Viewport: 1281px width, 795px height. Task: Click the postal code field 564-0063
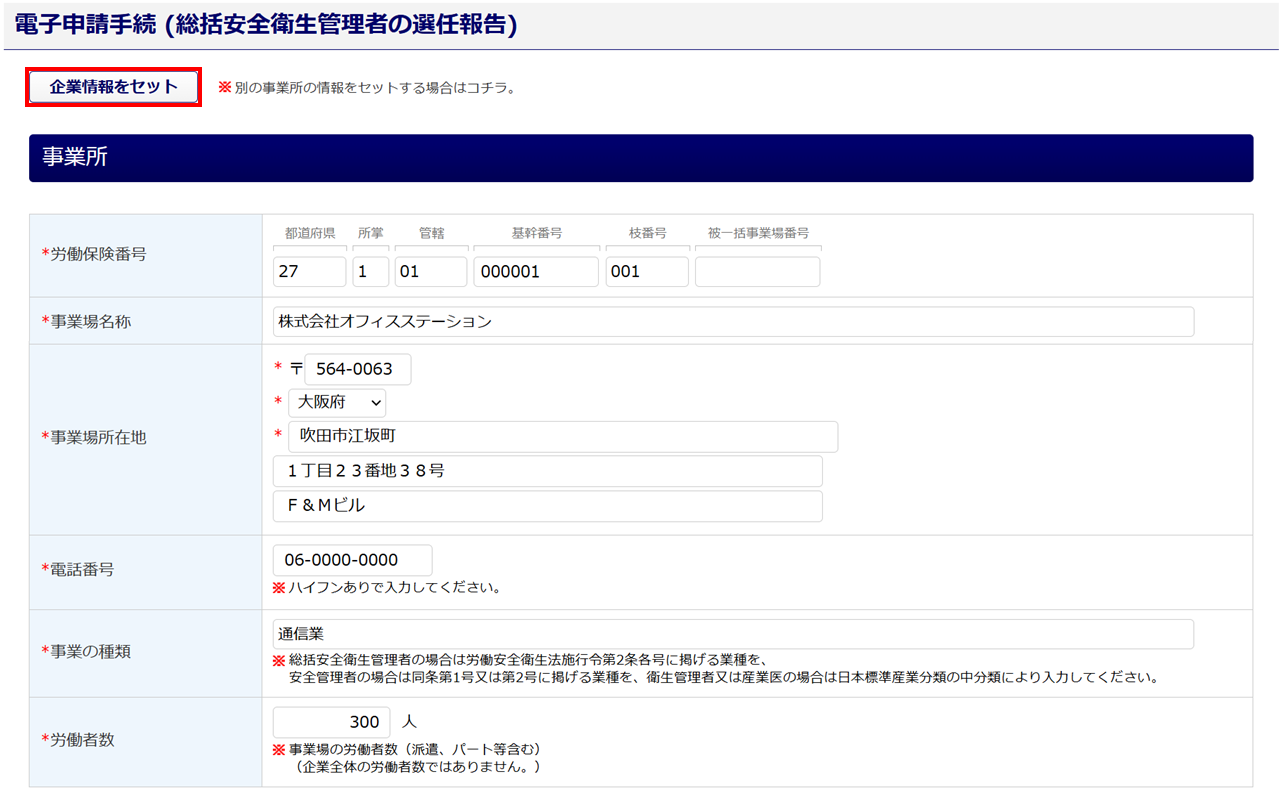click(x=357, y=369)
